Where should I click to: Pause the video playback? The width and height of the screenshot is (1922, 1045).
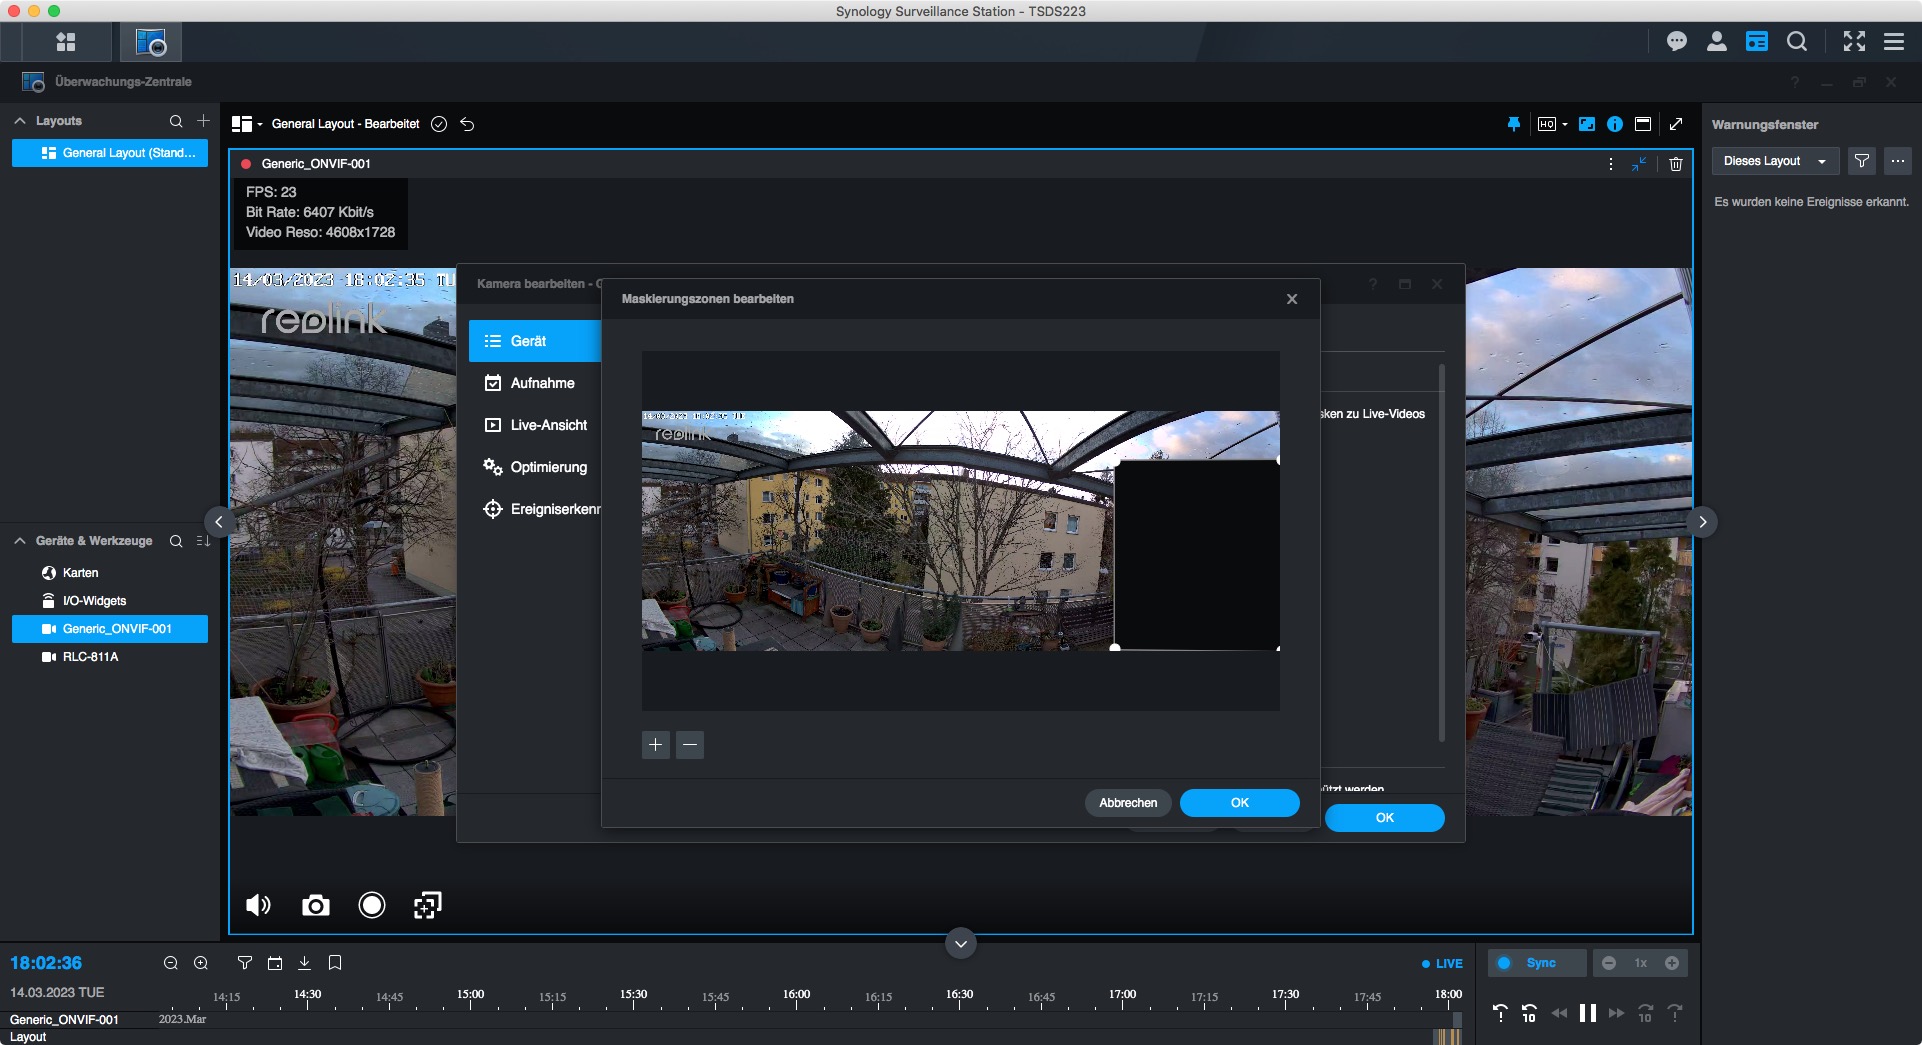coord(1587,1013)
